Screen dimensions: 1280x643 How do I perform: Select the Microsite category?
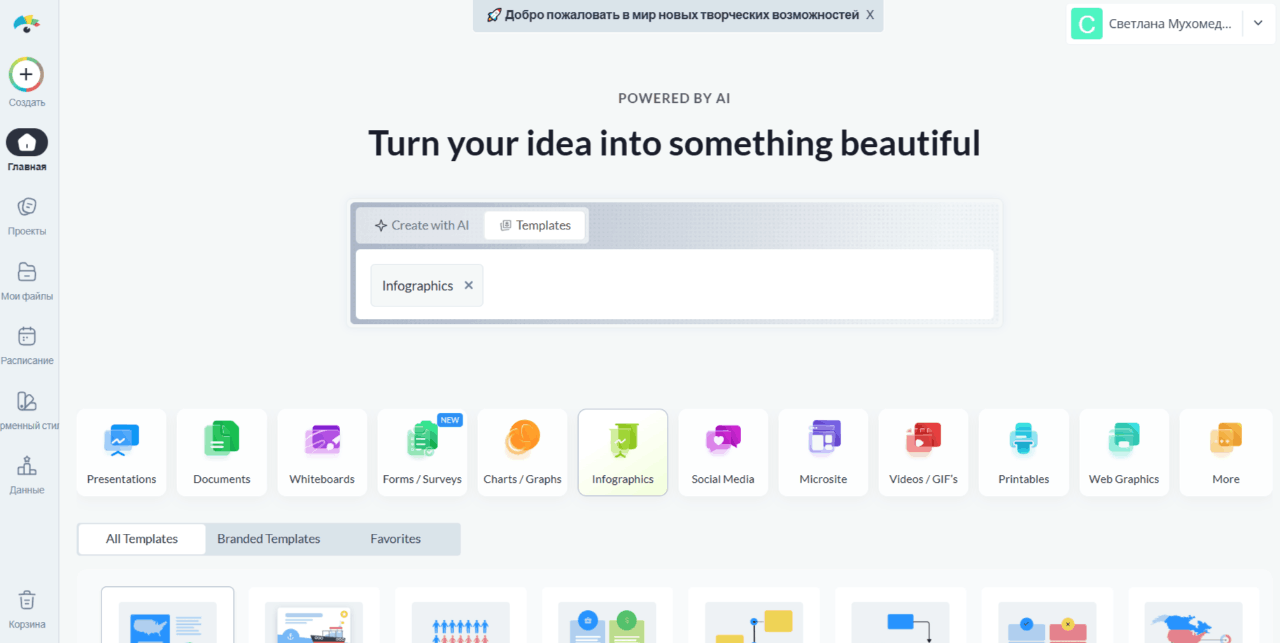pos(823,452)
